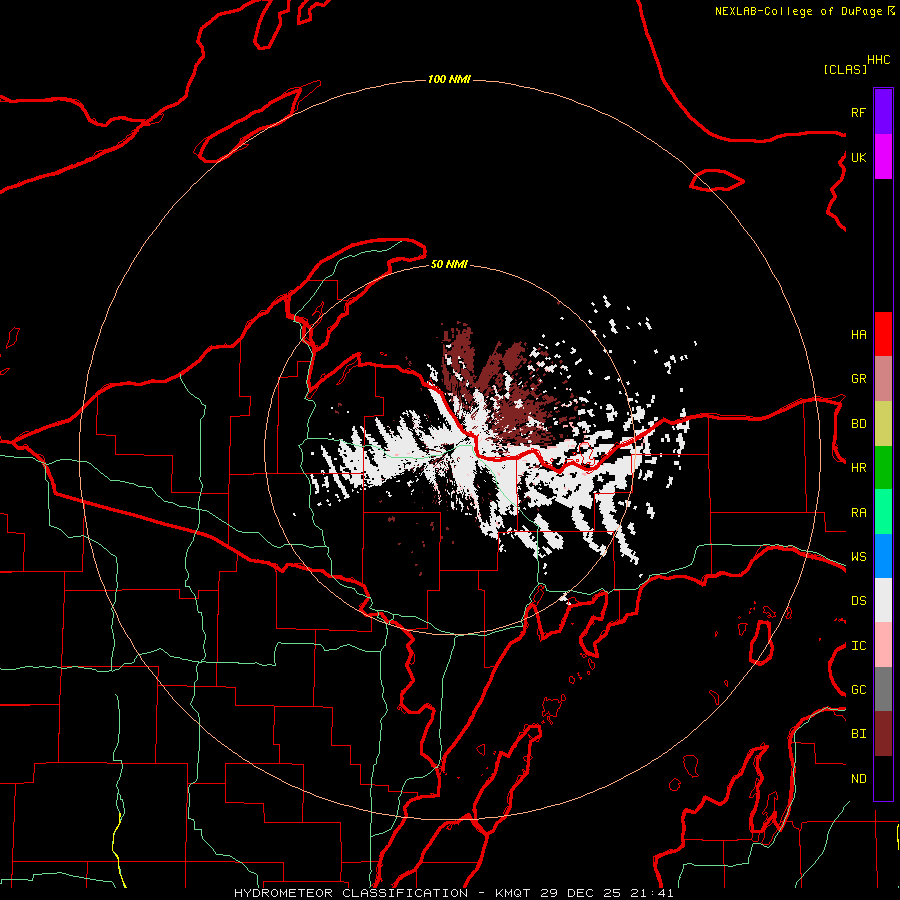
Task: Click the BI legend label
Action: point(858,734)
